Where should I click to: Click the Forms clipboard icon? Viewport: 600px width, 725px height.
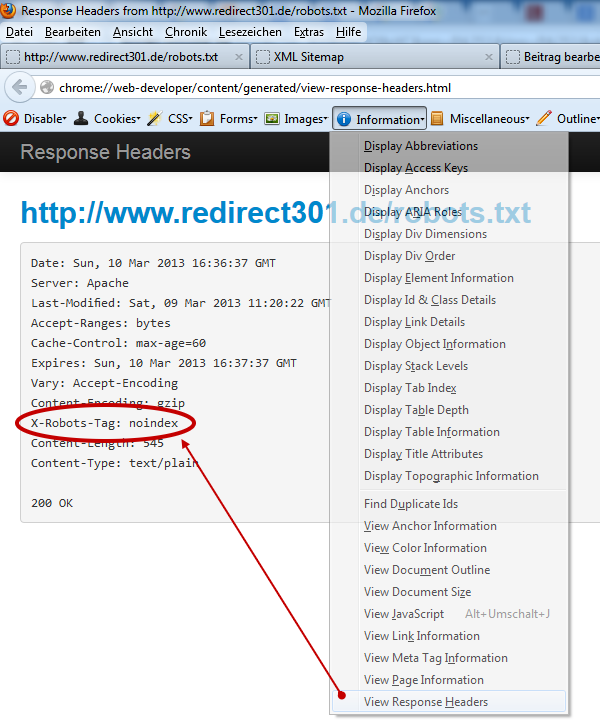point(207,119)
